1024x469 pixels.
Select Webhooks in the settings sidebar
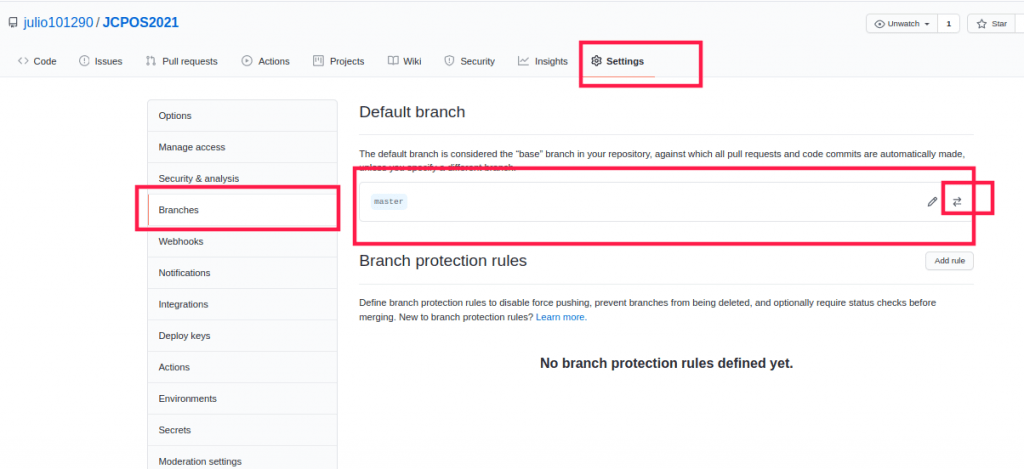coord(181,241)
